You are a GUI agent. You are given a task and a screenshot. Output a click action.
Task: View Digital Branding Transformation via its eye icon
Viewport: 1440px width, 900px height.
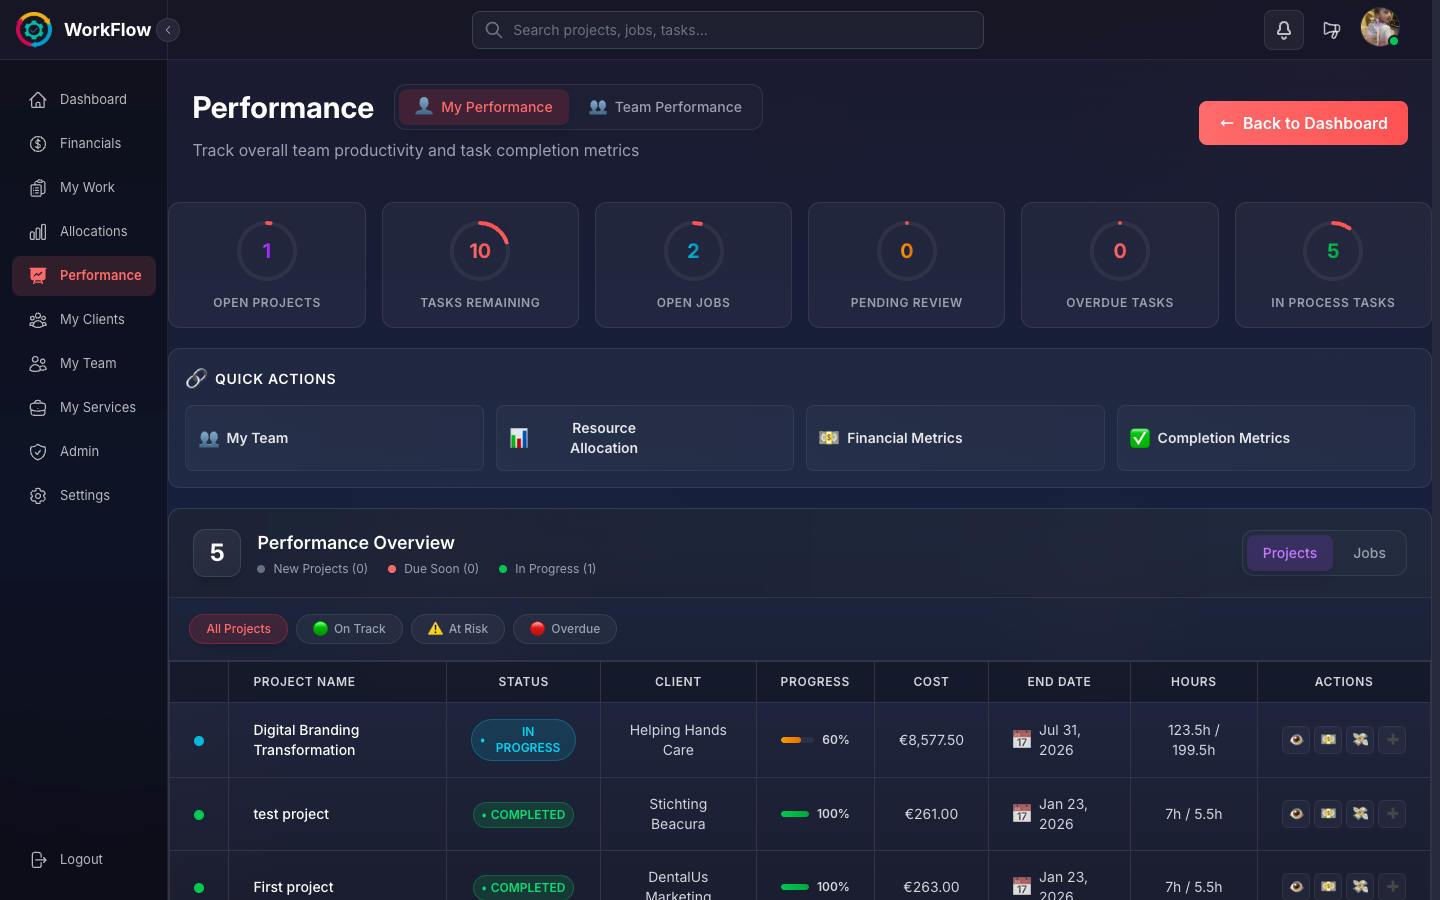coord(1296,740)
